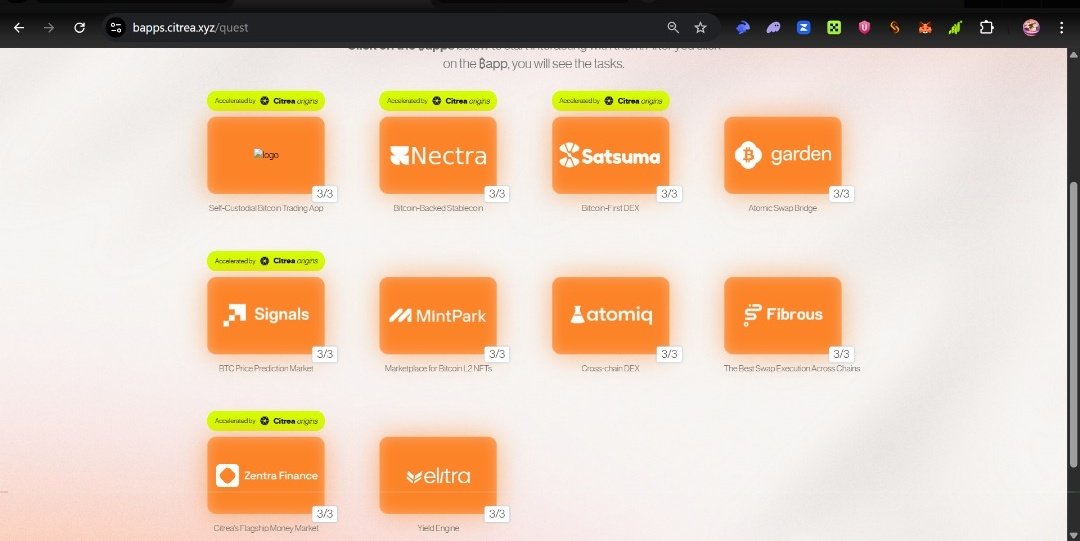Open the Zentra Finance bapp card
1080x541 pixels.
266,475
